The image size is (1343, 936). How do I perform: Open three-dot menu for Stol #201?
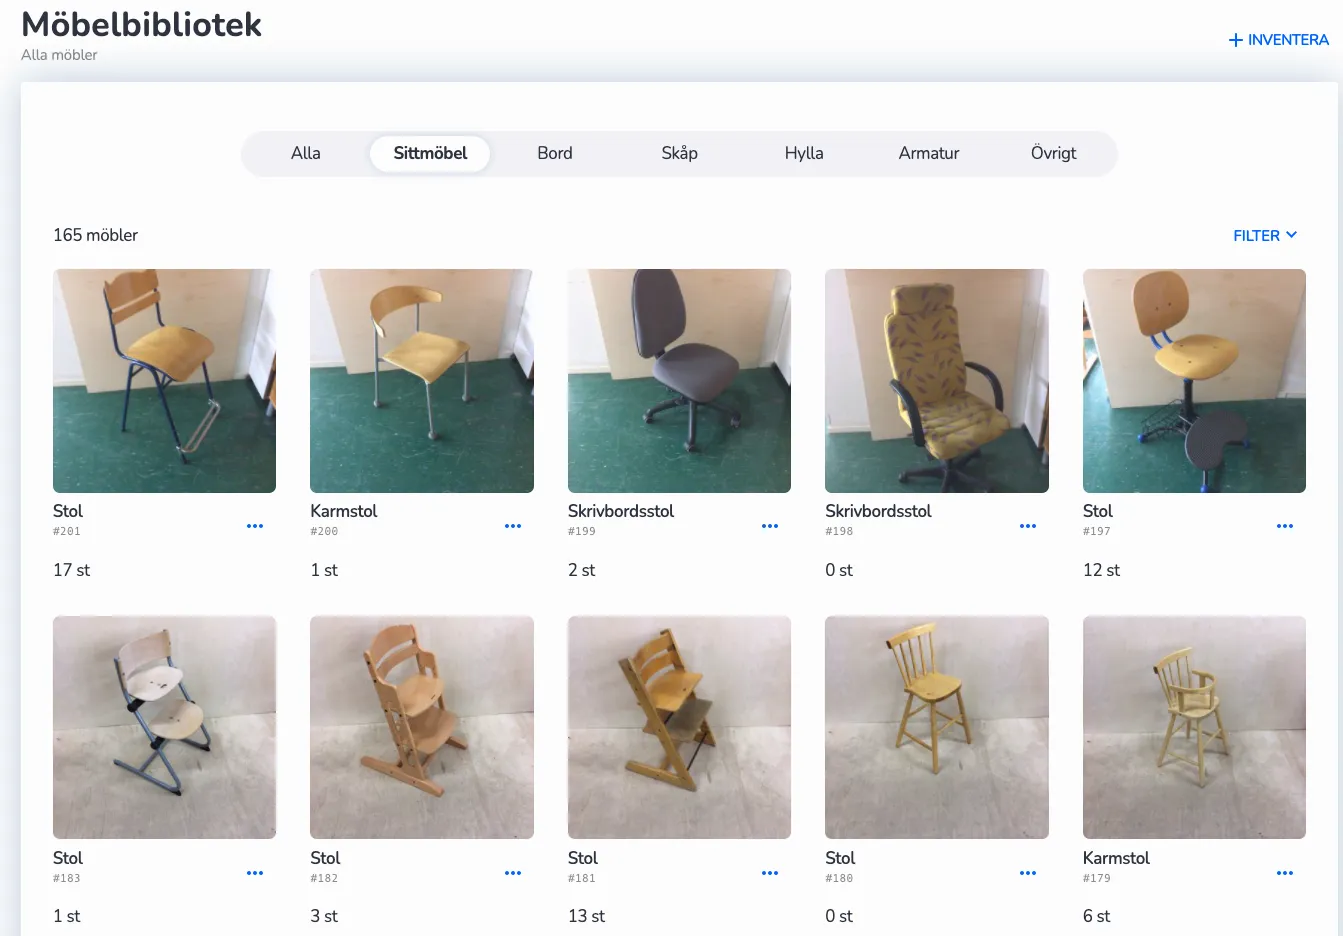(x=255, y=526)
